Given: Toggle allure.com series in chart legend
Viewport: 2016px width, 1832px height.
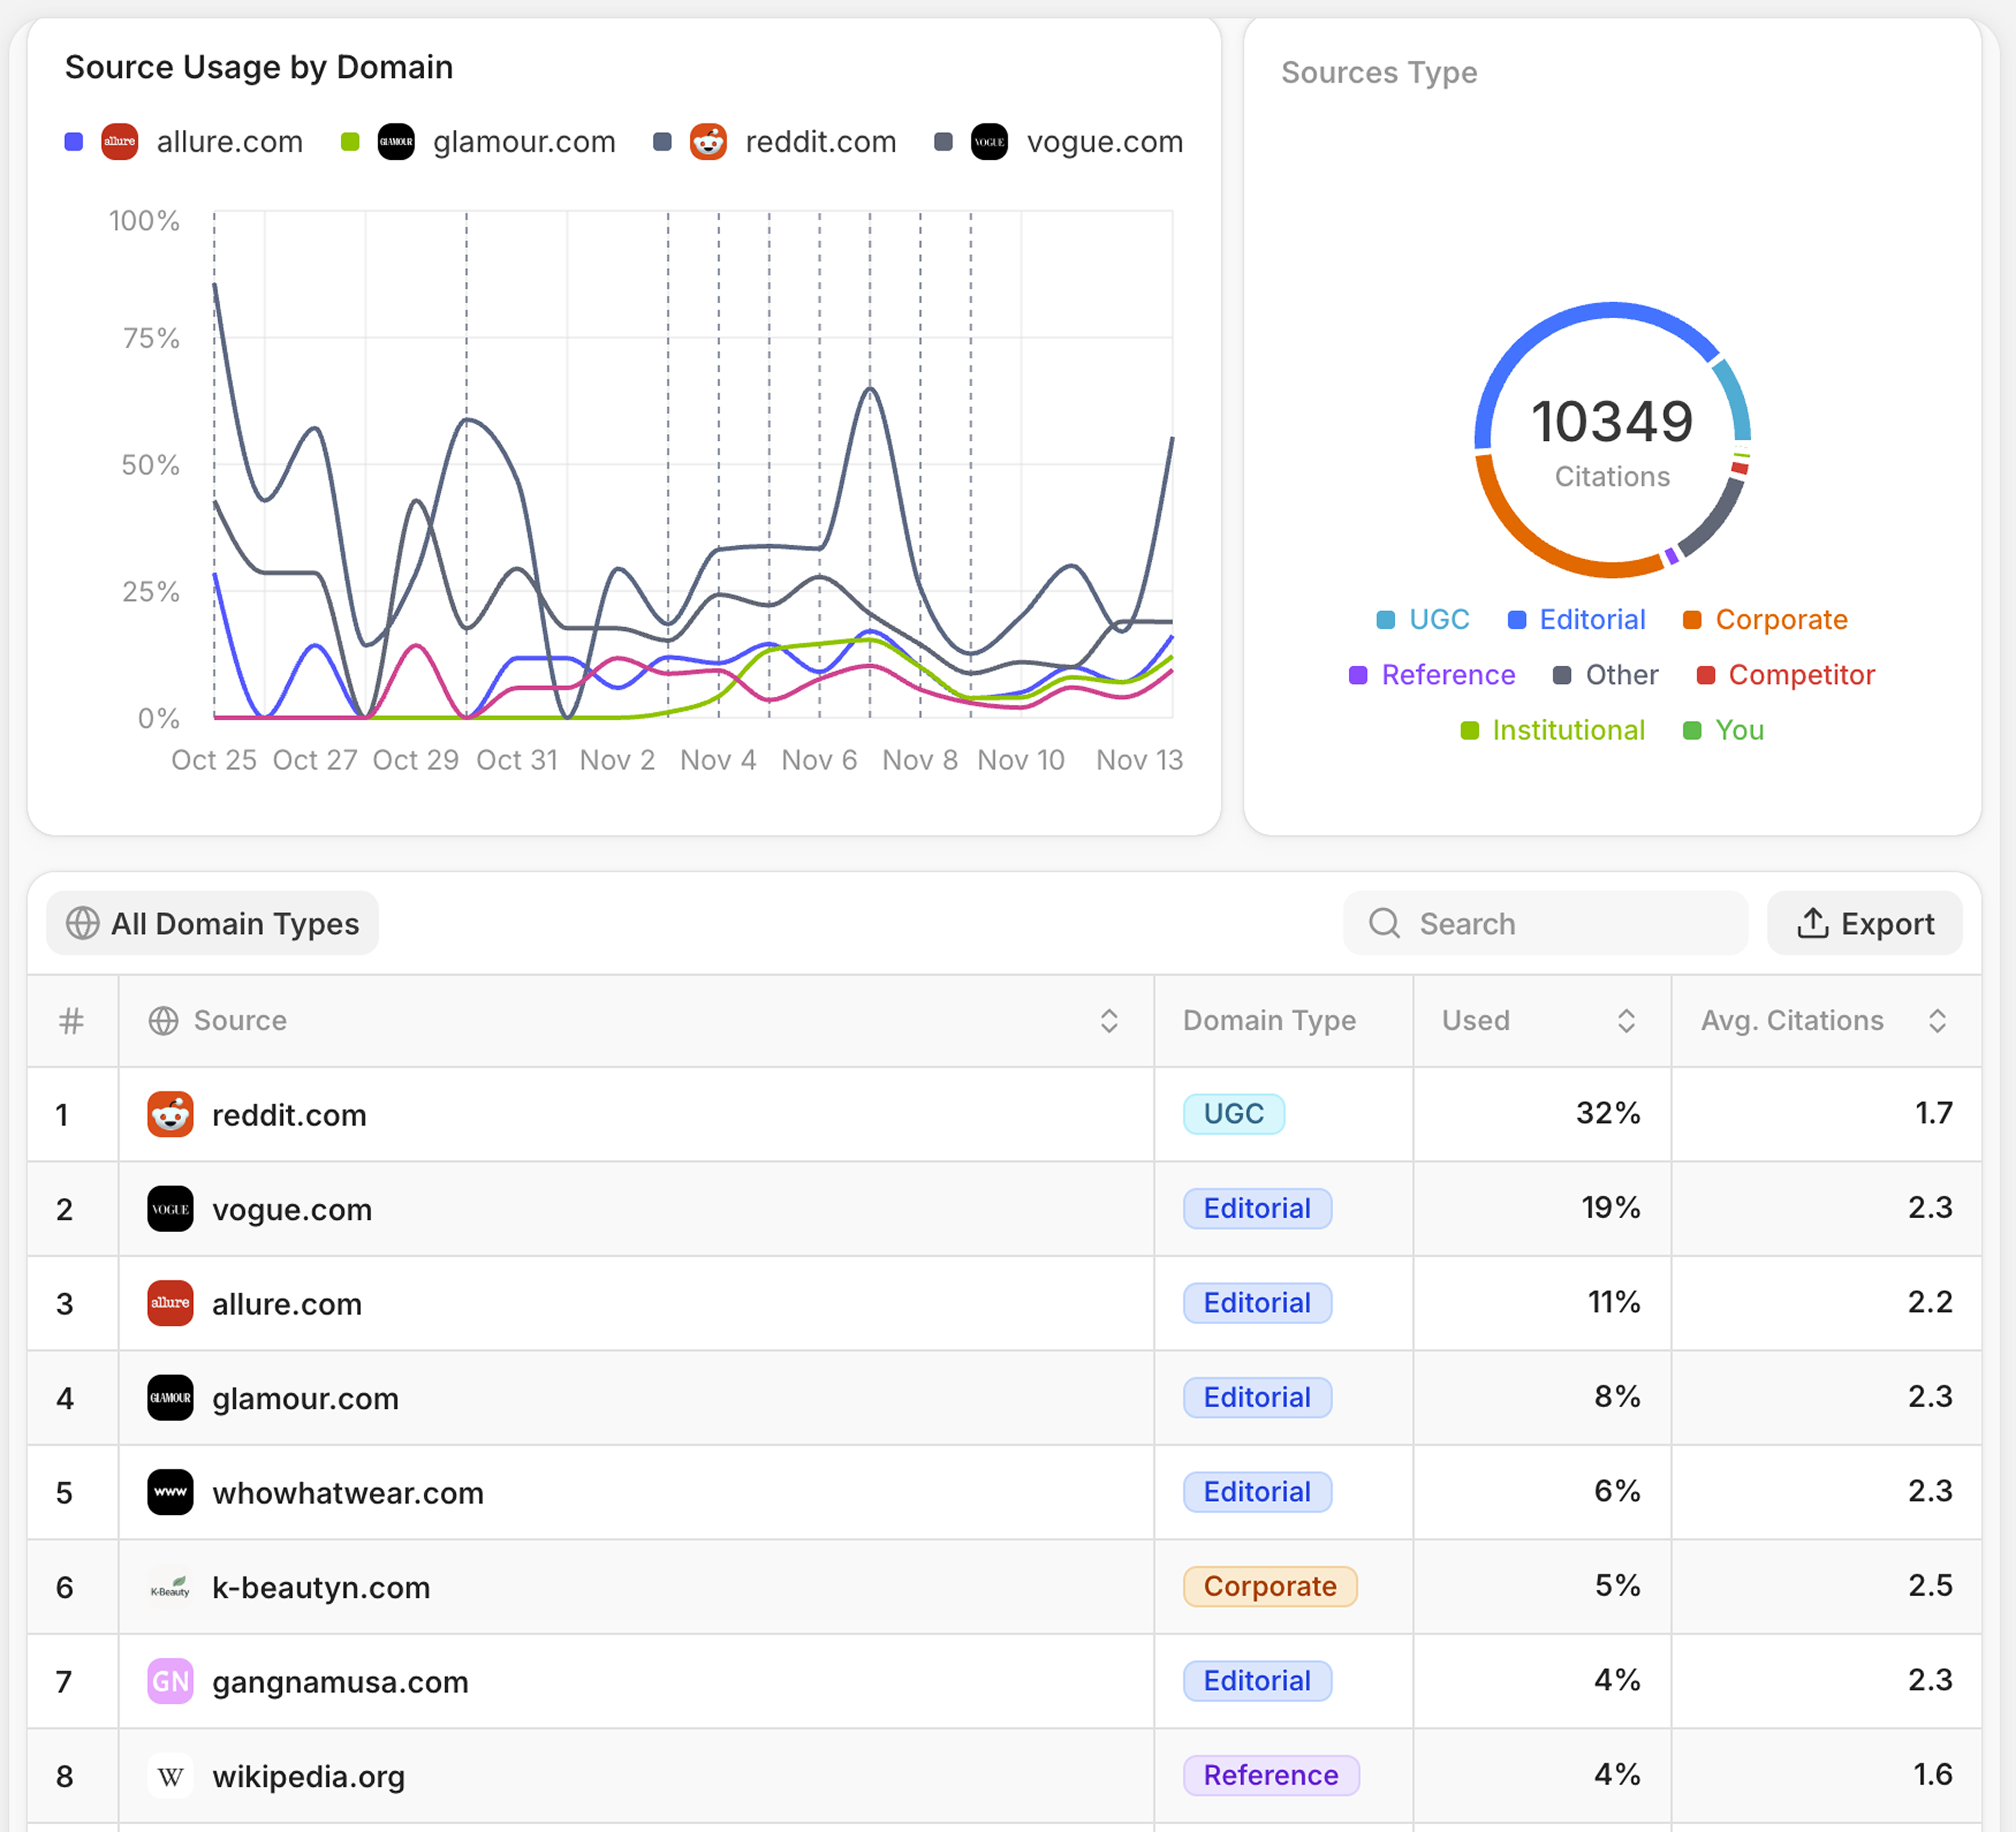Looking at the screenshot, I should point(229,142).
